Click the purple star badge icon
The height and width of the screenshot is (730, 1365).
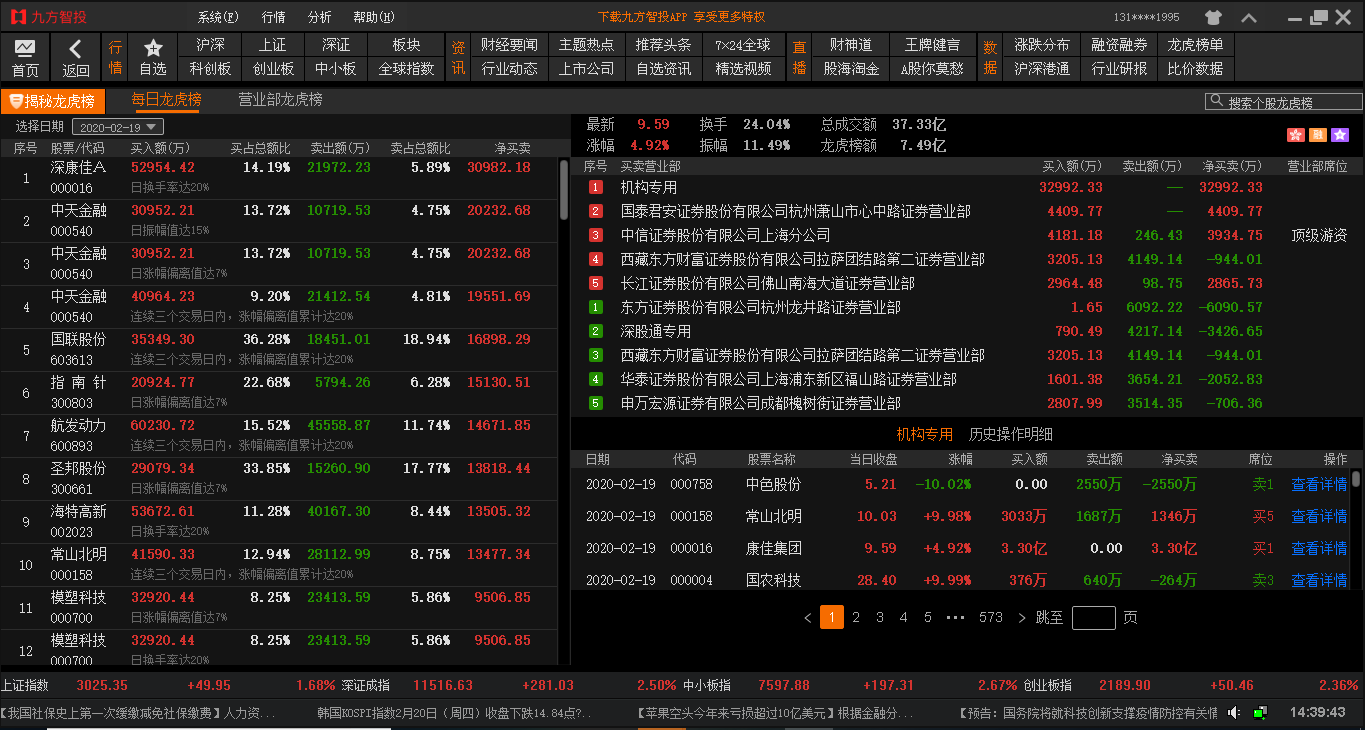[x=1340, y=135]
